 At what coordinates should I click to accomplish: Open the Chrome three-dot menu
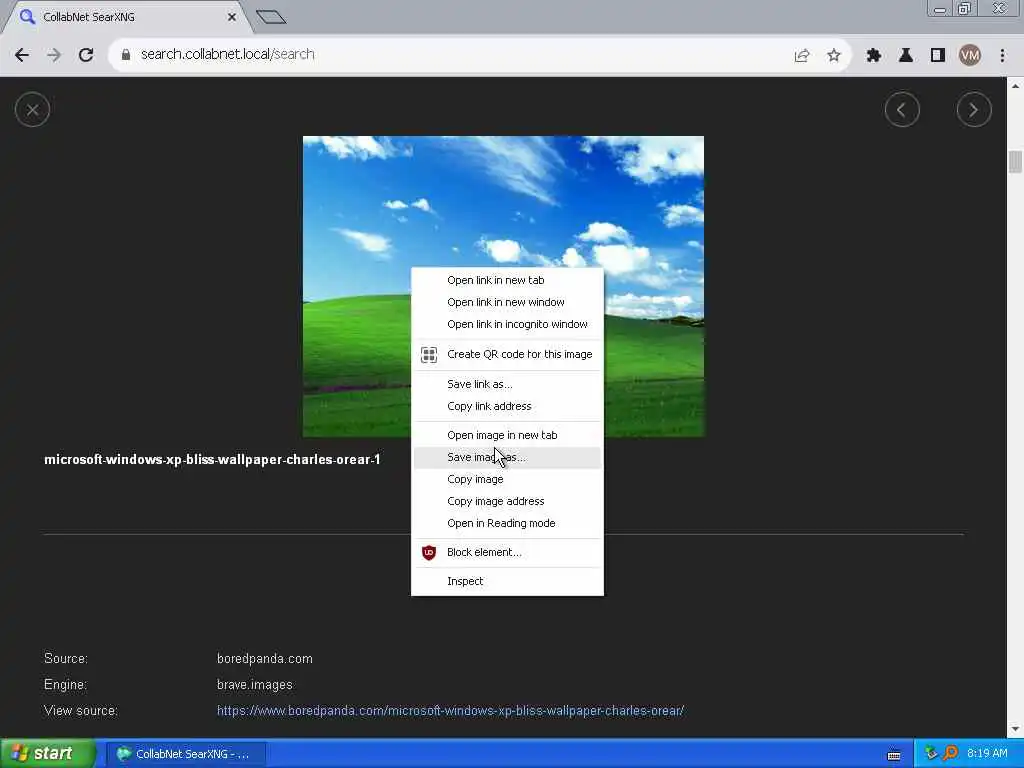pos(1002,56)
